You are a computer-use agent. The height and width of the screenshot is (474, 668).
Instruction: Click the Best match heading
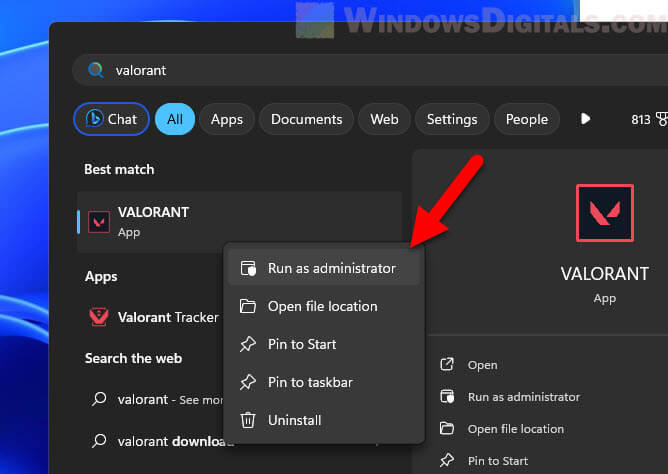[119, 169]
